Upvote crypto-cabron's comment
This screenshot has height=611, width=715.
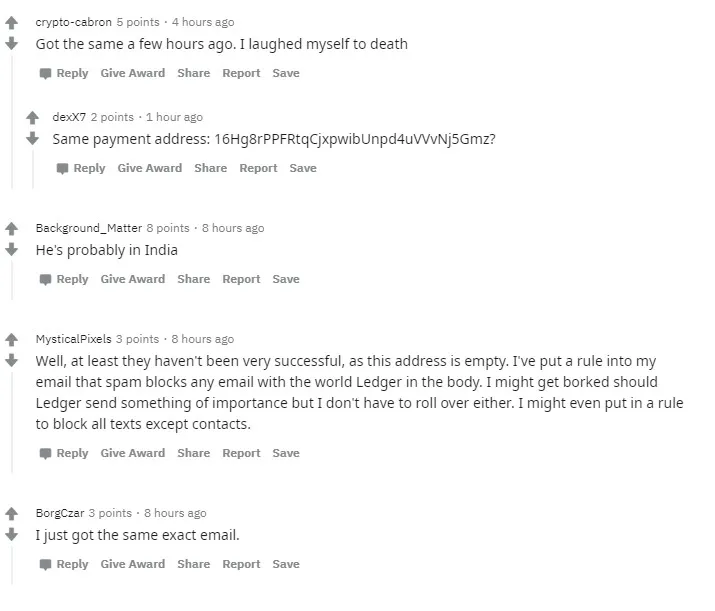[11, 22]
